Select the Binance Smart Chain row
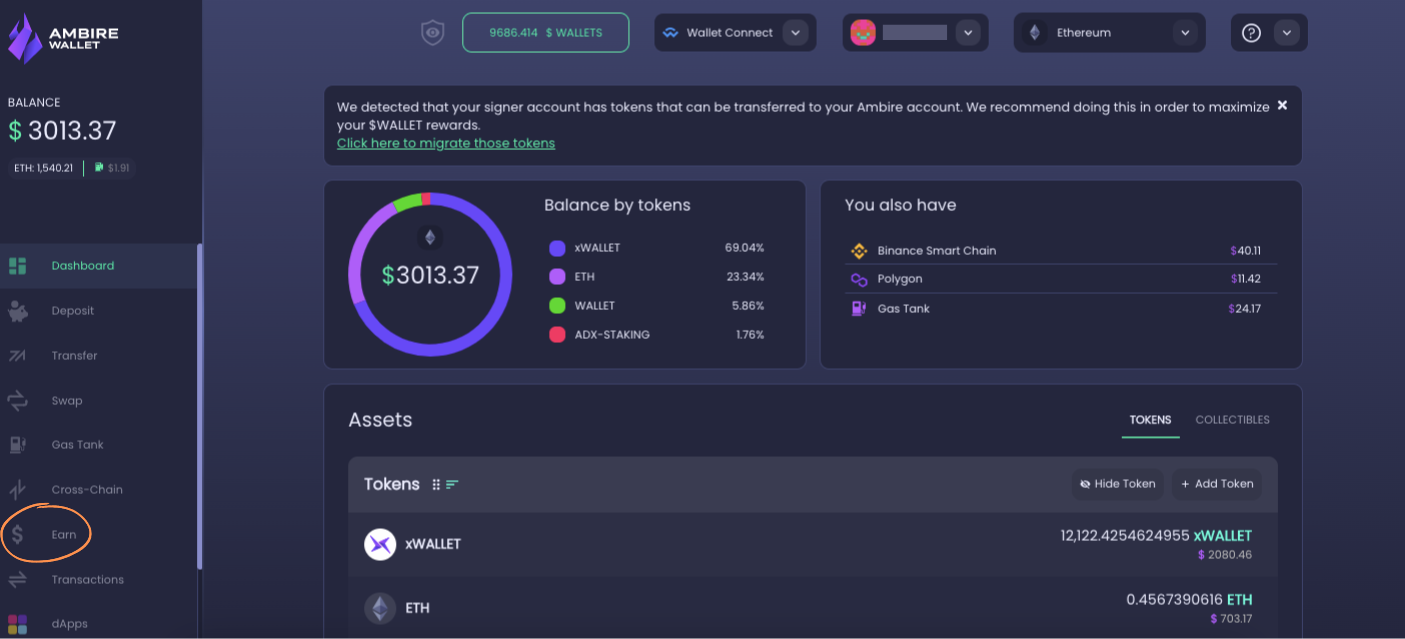This screenshot has height=639, width=1405. click(x=1060, y=251)
